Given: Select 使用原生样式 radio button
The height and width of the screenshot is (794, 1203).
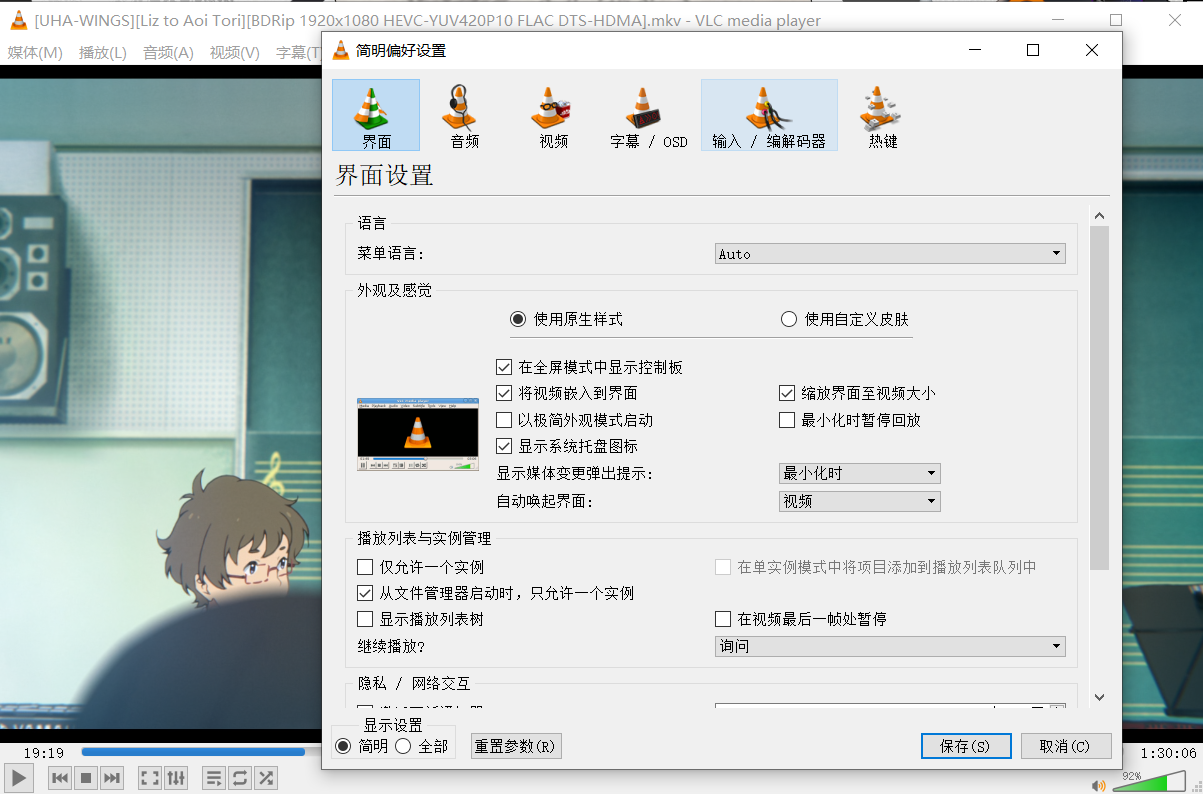Looking at the screenshot, I should (518, 319).
